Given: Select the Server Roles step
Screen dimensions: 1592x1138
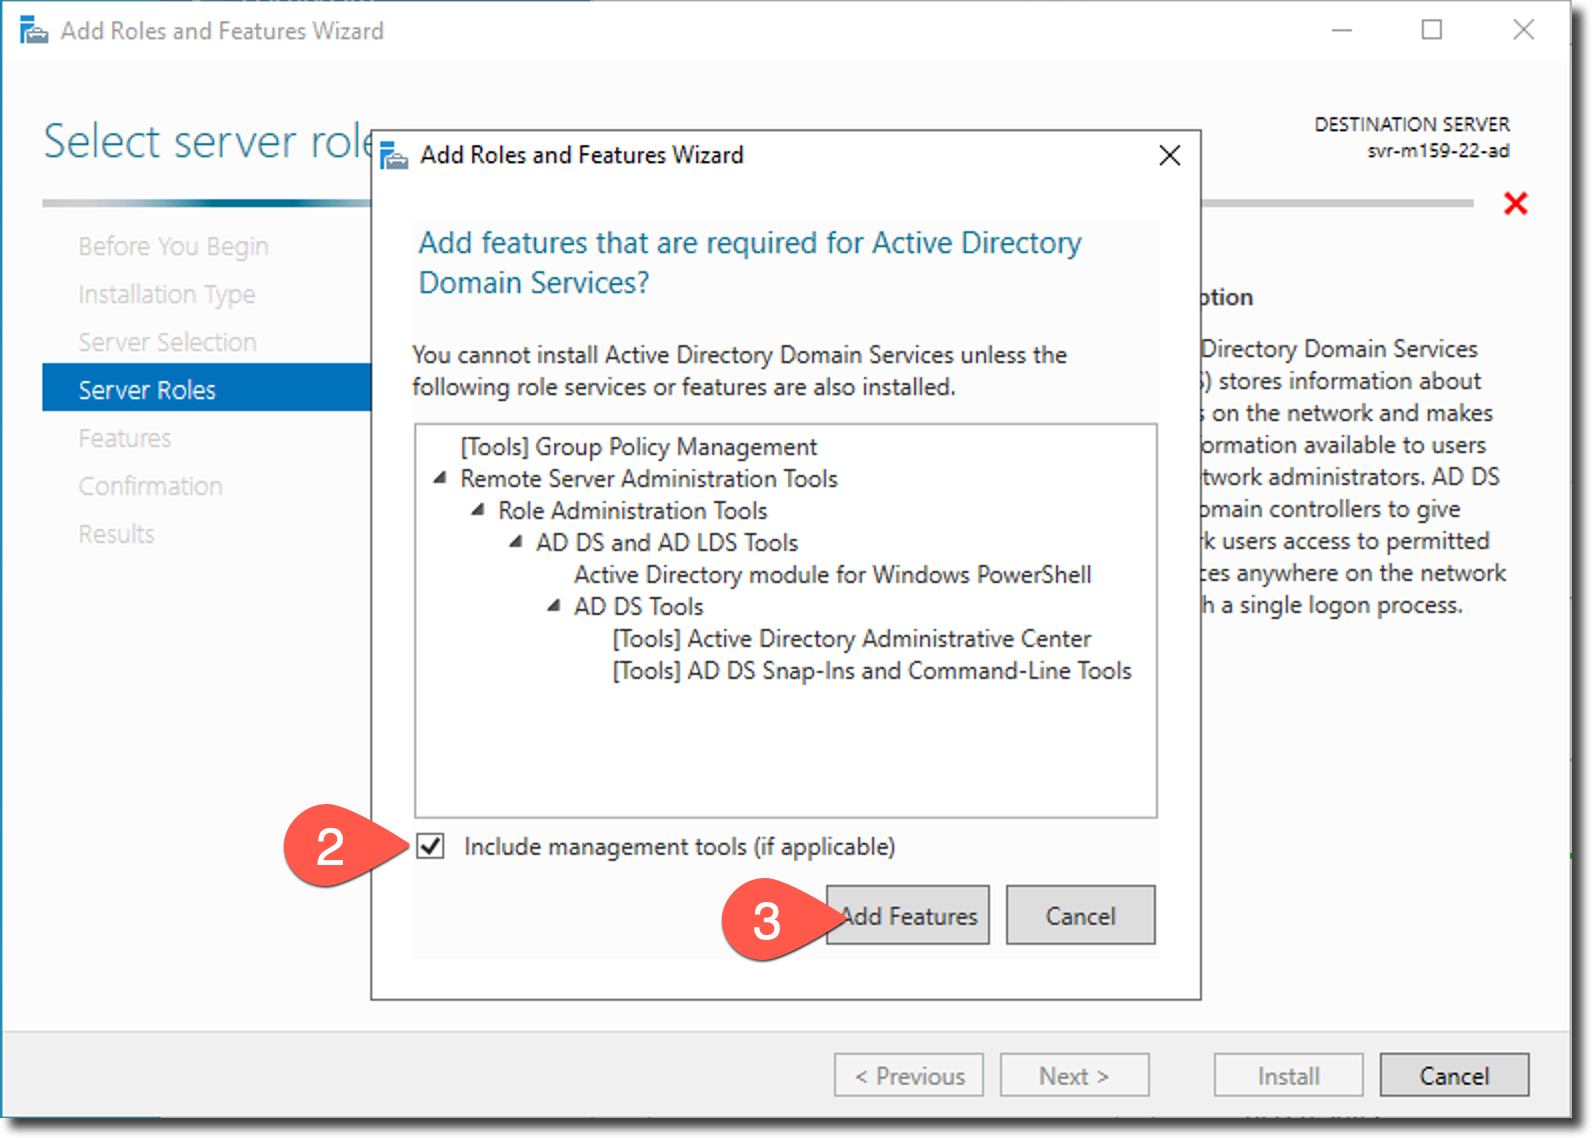Looking at the screenshot, I should coord(207,389).
